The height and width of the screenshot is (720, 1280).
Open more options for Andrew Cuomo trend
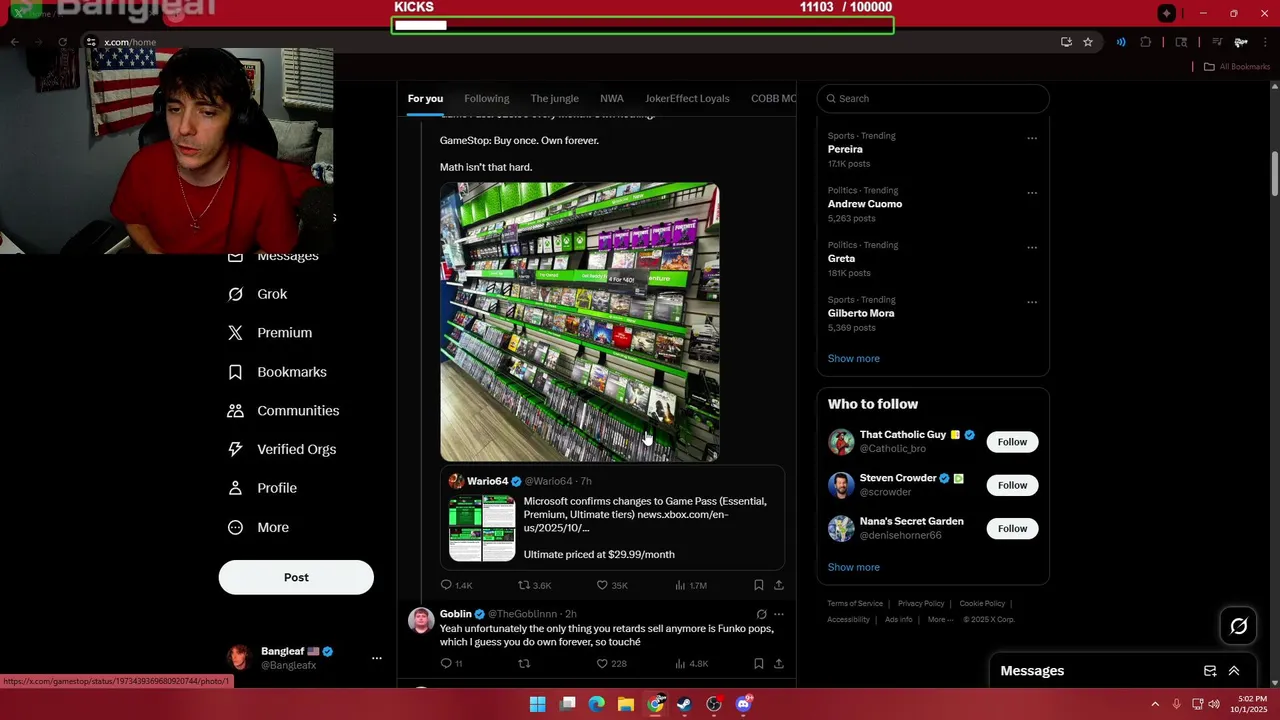pos(1032,193)
